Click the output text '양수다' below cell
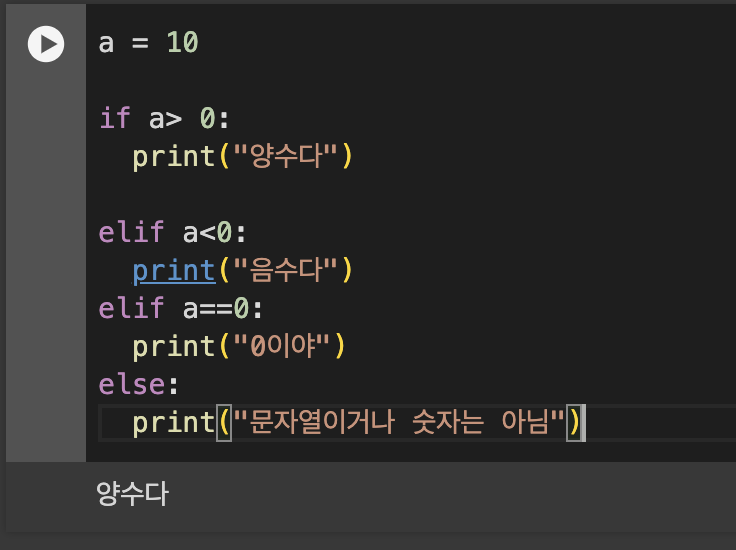Image resolution: width=736 pixels, height=550 pixels. [x=132, y=494]
